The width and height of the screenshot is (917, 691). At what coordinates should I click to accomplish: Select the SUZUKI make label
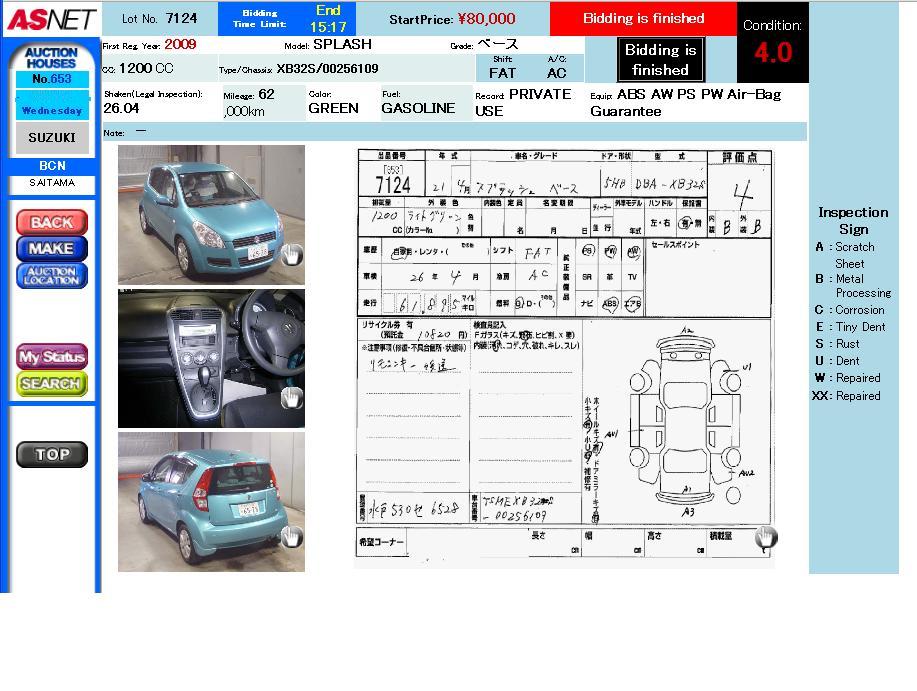click(x=51, y=138)
